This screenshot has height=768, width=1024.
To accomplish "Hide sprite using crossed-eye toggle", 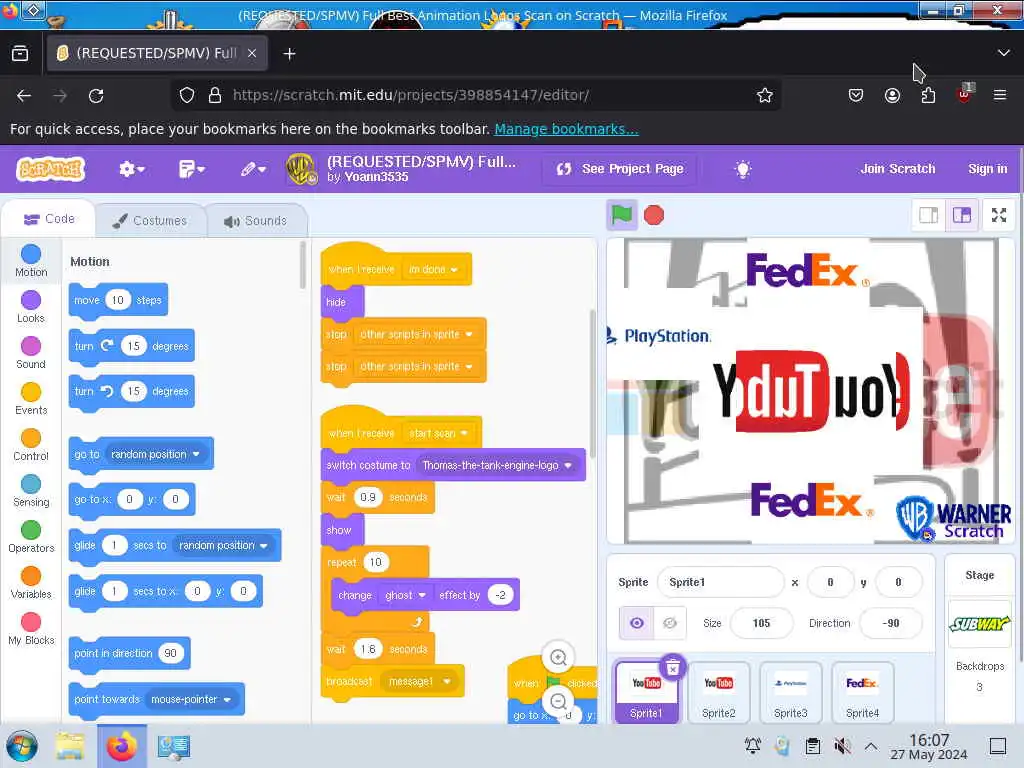I will (x=669, y=623).
